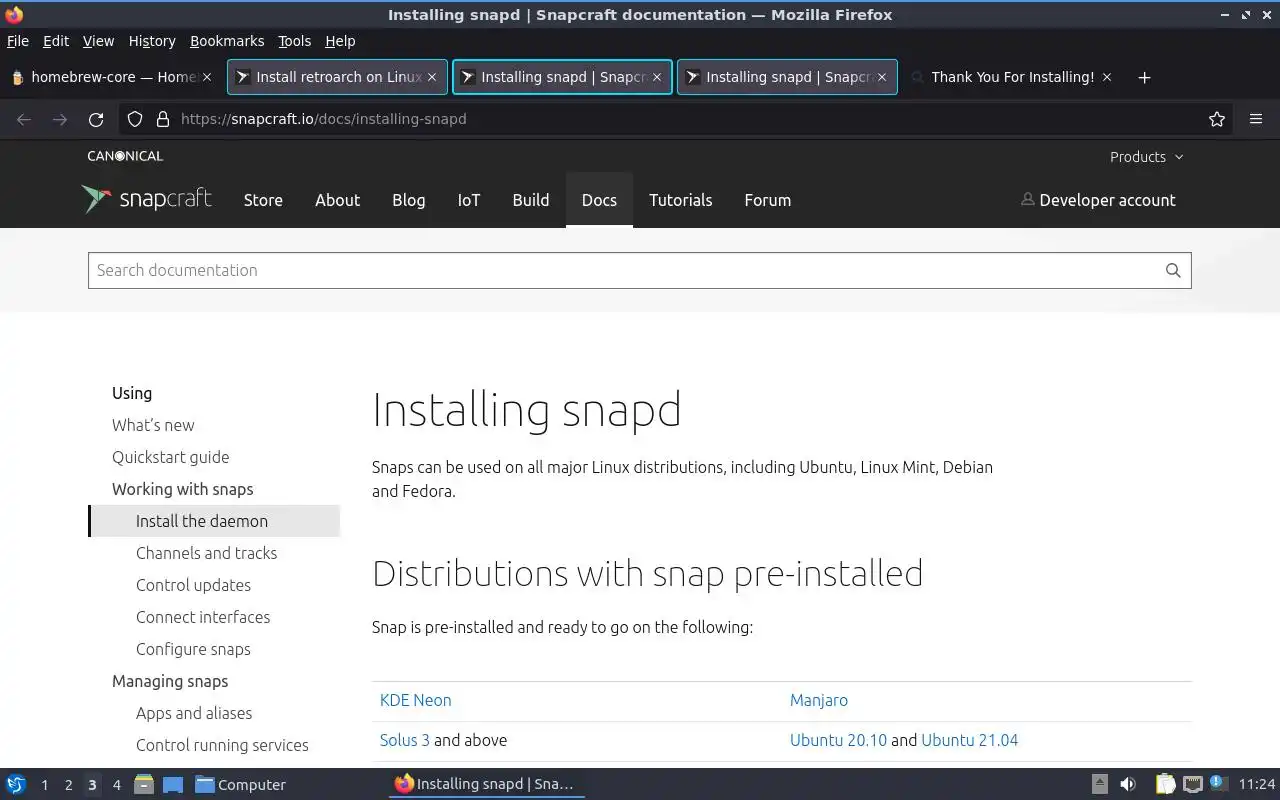Switch to the Install retroarch on Linux tab
Viewport: 1280px width, 800px height.
(336, 77)
